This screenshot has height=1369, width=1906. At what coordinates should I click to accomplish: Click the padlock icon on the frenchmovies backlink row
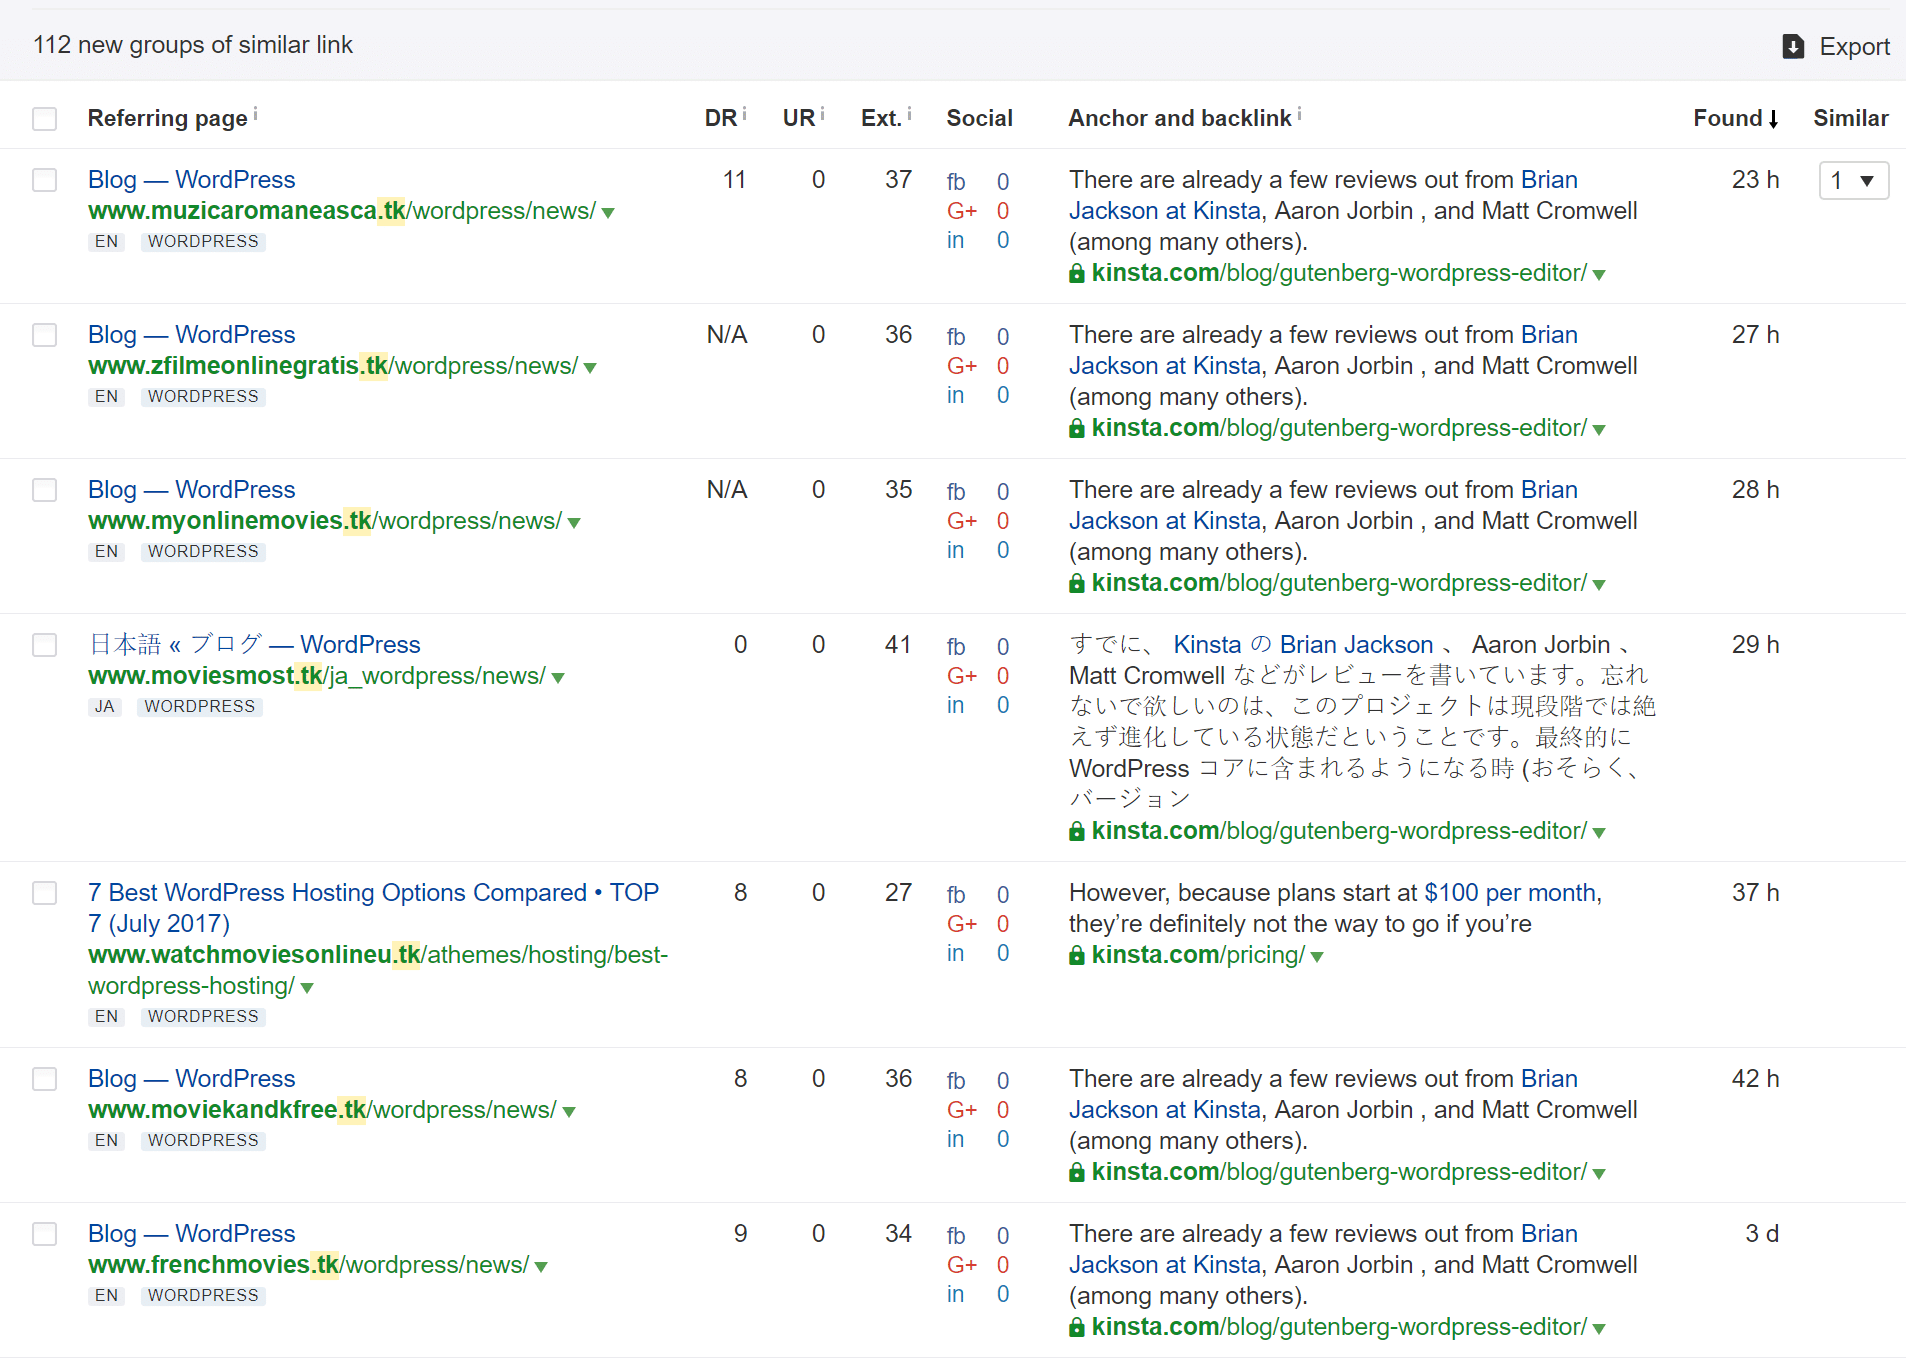[1077, 1327]
